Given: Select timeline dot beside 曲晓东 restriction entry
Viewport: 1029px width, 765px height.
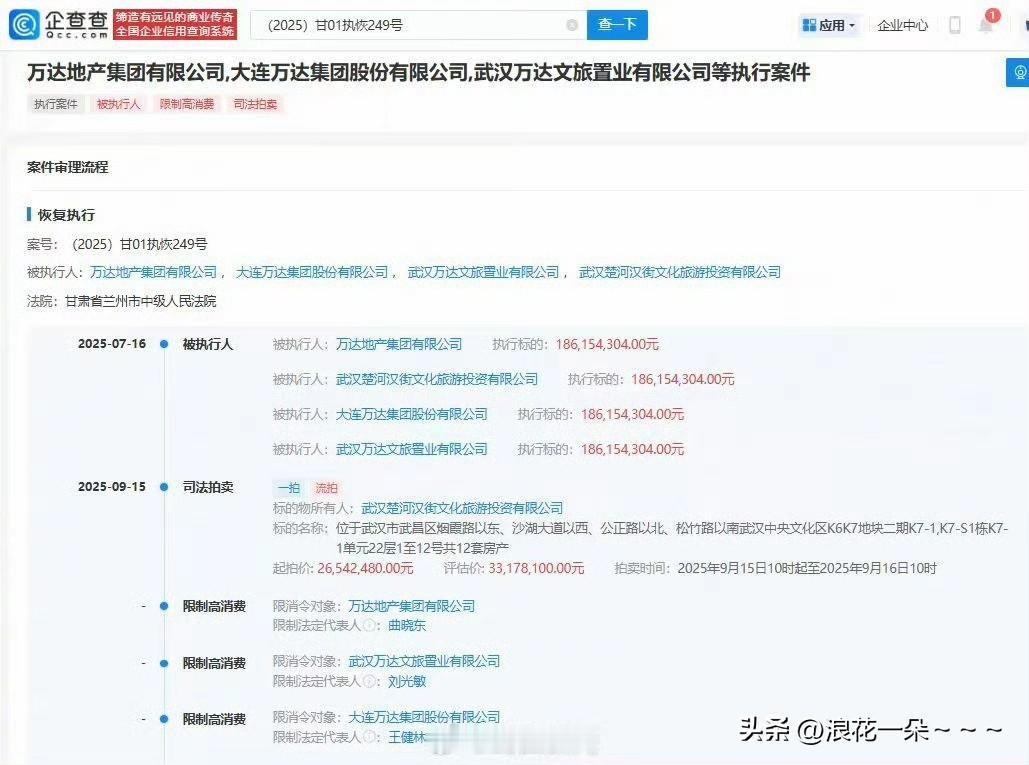Looking at the screenshot, I should pyautogui.click(x=164, y=606).
